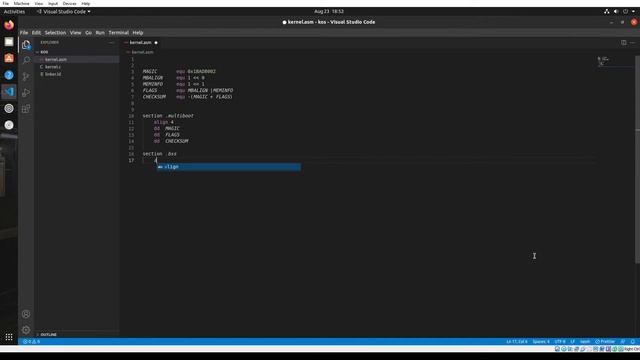
Task: Open the VirtualBox Machine menu
Action: coord(21,3)
